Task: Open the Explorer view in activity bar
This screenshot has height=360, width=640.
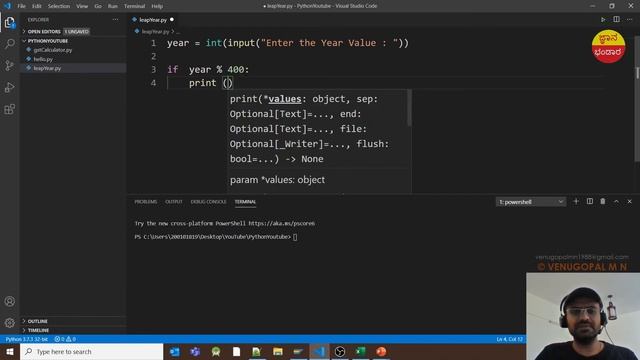Action: coord(9,22)
